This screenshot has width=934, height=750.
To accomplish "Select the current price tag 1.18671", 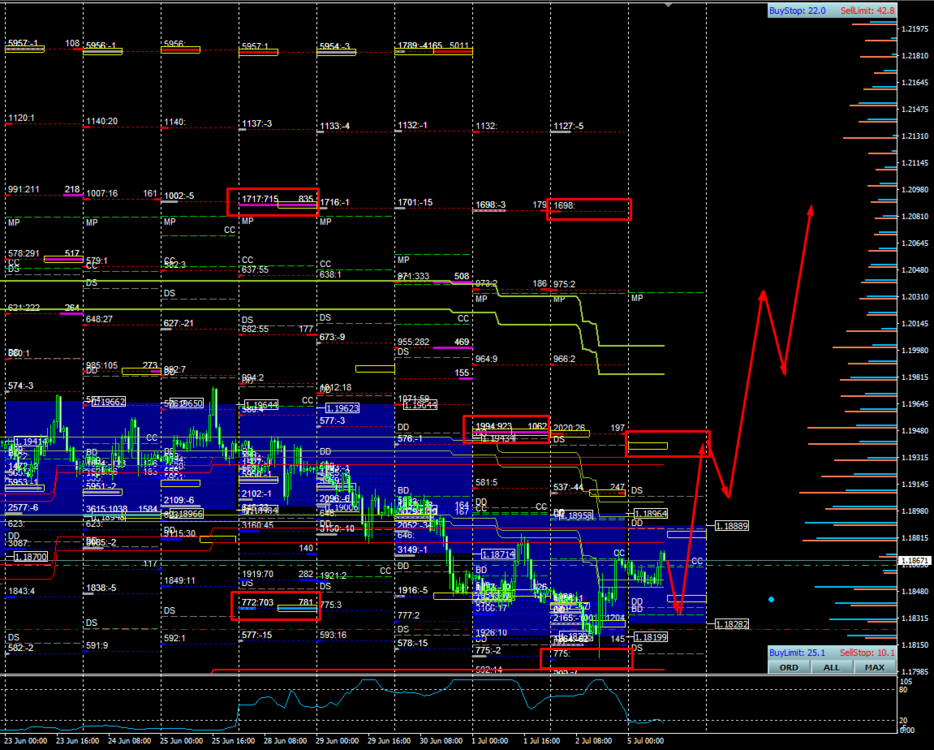I will pyautogui.click(x=914, y=561).
